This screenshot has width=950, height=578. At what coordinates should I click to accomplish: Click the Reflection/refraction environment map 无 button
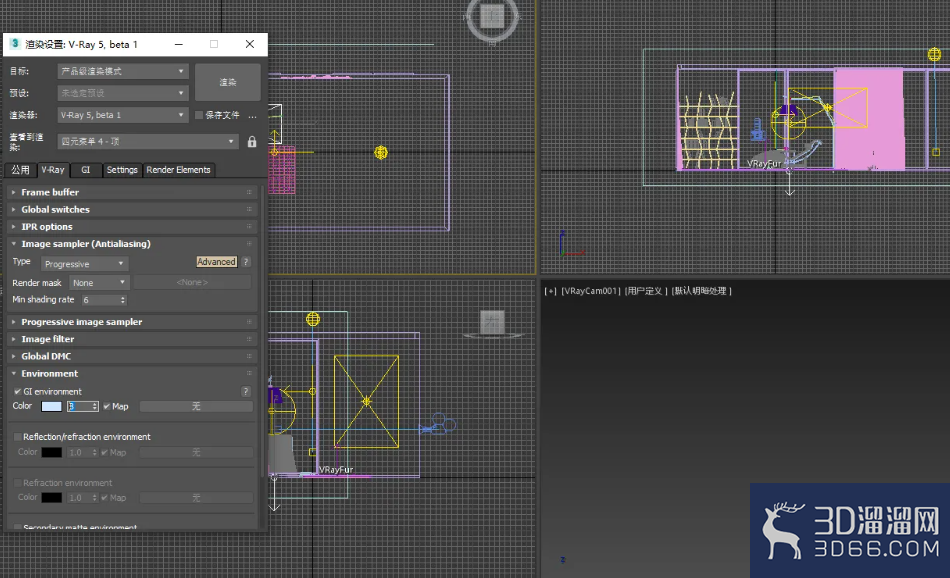pyautogui.click(x=196, y=453)
